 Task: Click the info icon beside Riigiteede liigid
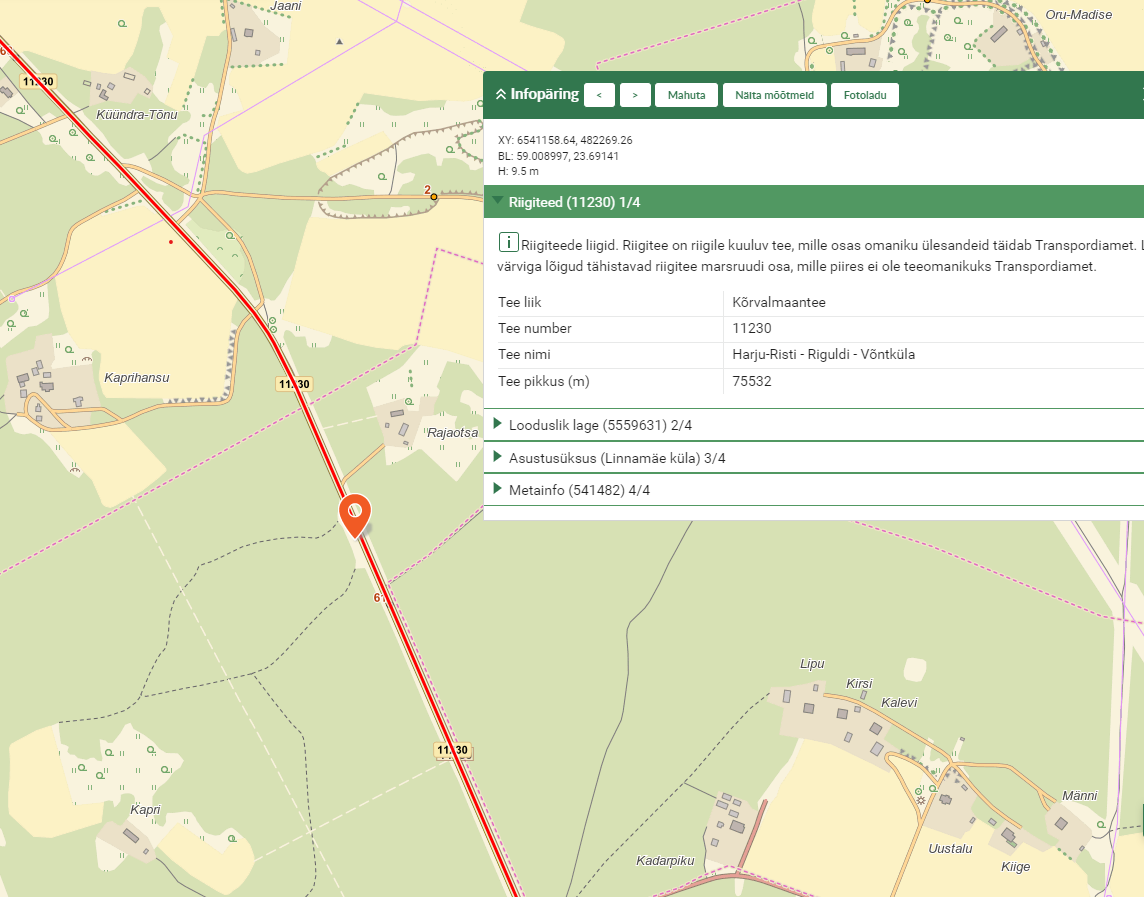(508, 243)
